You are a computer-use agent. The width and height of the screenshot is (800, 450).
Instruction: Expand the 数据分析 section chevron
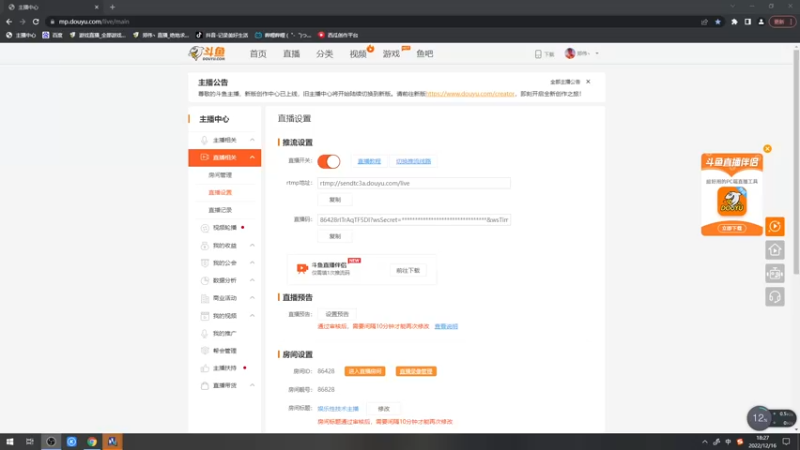(x=252, y=280)
